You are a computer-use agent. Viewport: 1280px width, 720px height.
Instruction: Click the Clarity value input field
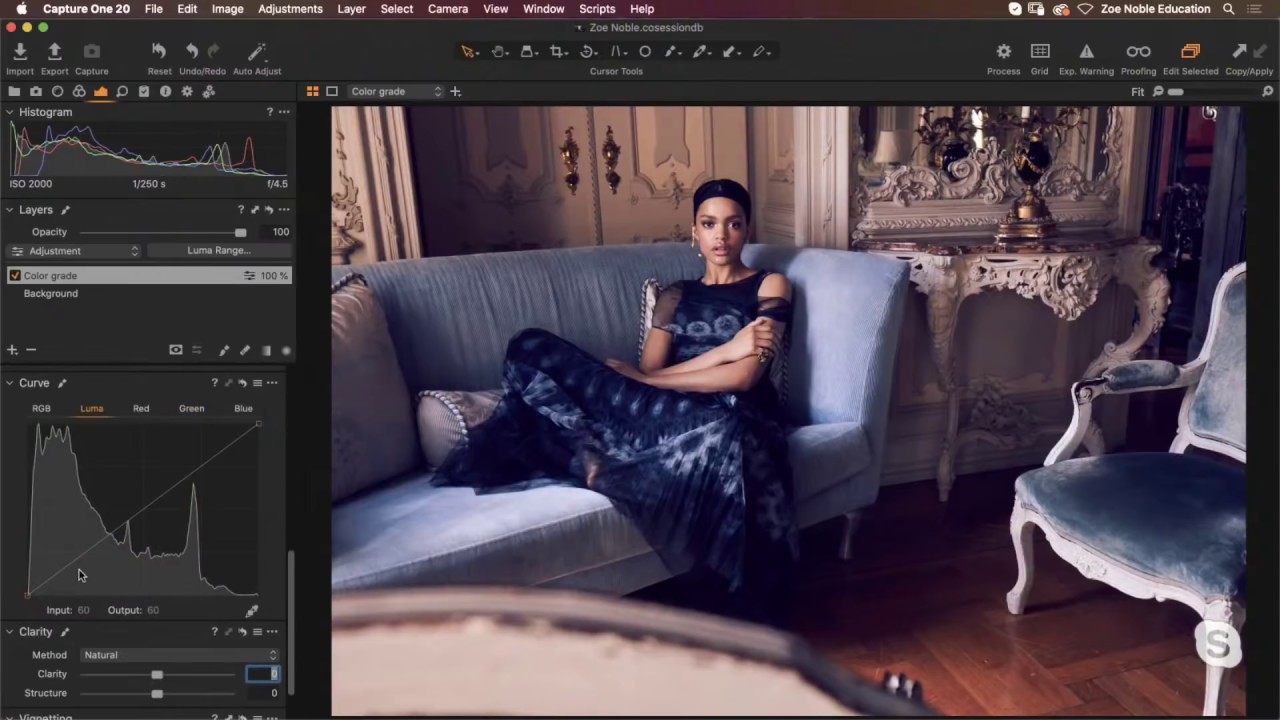pyautogui.click(x=263, y=674)
